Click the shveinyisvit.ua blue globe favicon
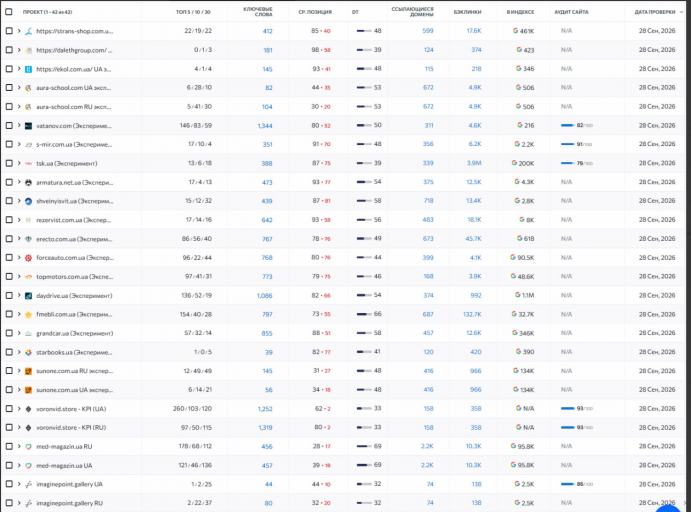Screen dimensions: 691x512 click(x=28, y=201)
